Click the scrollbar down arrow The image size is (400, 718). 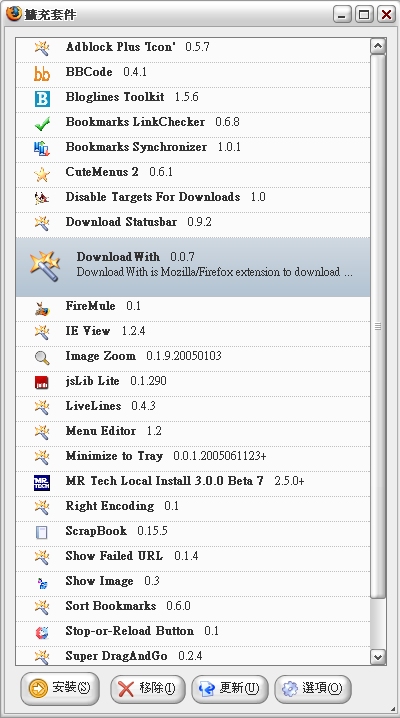(x=378, y=657)
